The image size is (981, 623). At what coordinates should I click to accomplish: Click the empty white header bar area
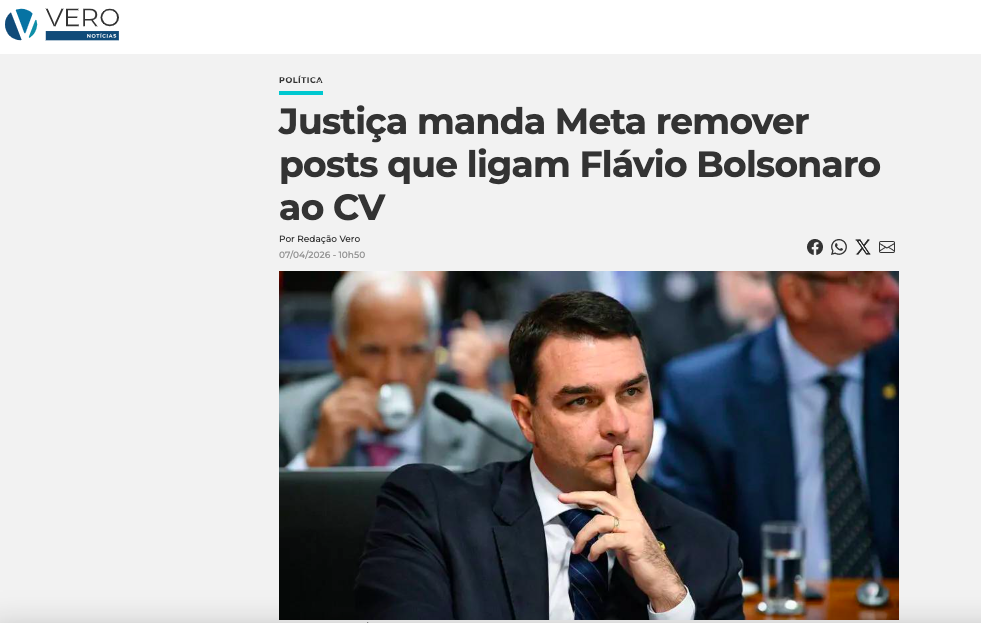pos(551,26)
